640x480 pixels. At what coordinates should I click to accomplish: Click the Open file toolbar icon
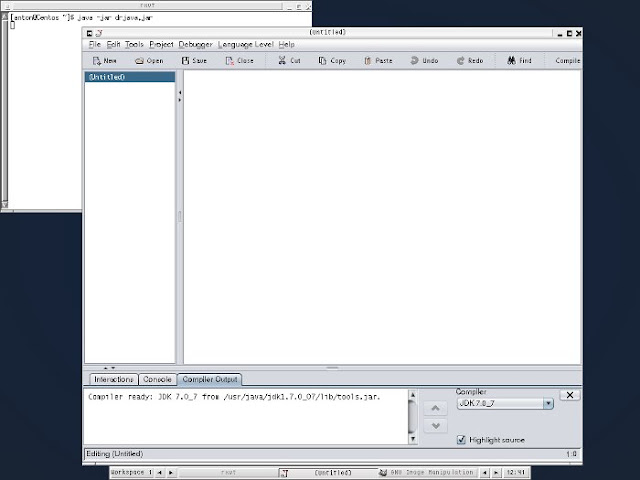click(139, 61)
